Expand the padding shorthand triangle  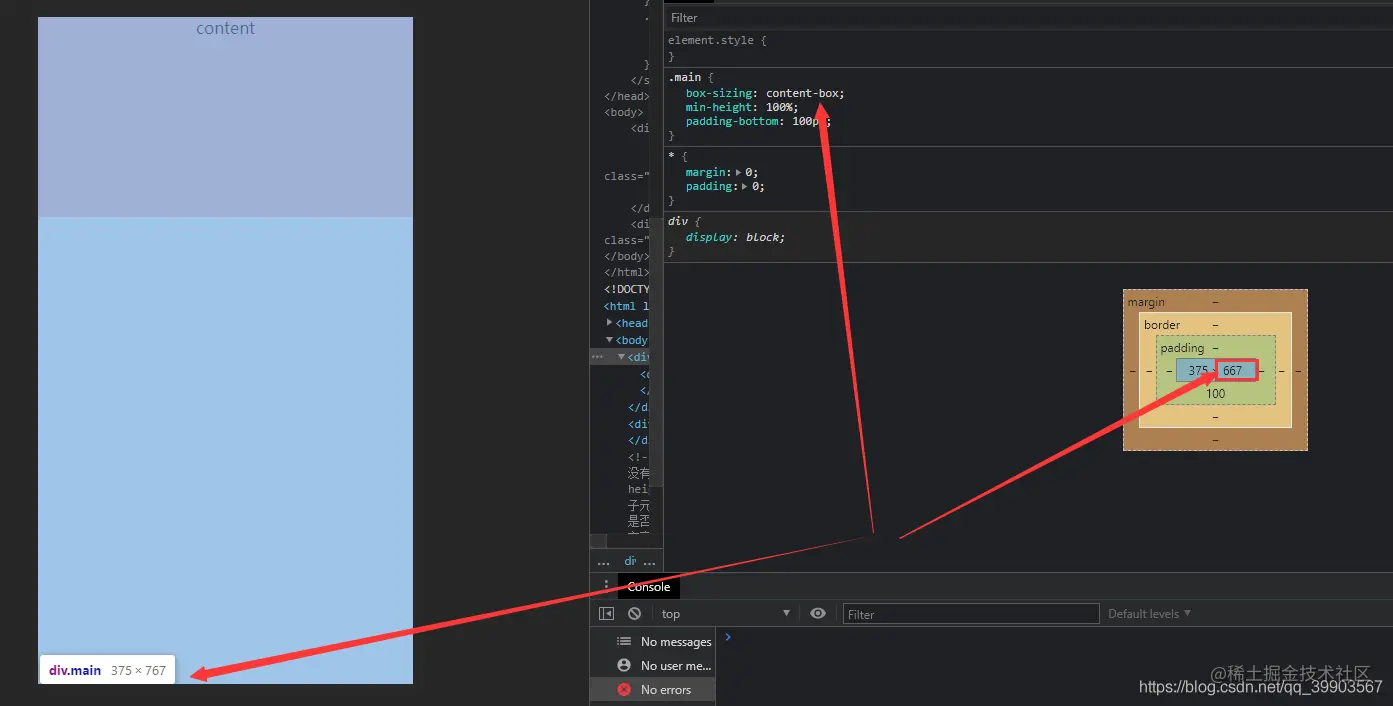pyautogui.click(x=745, y=186)
